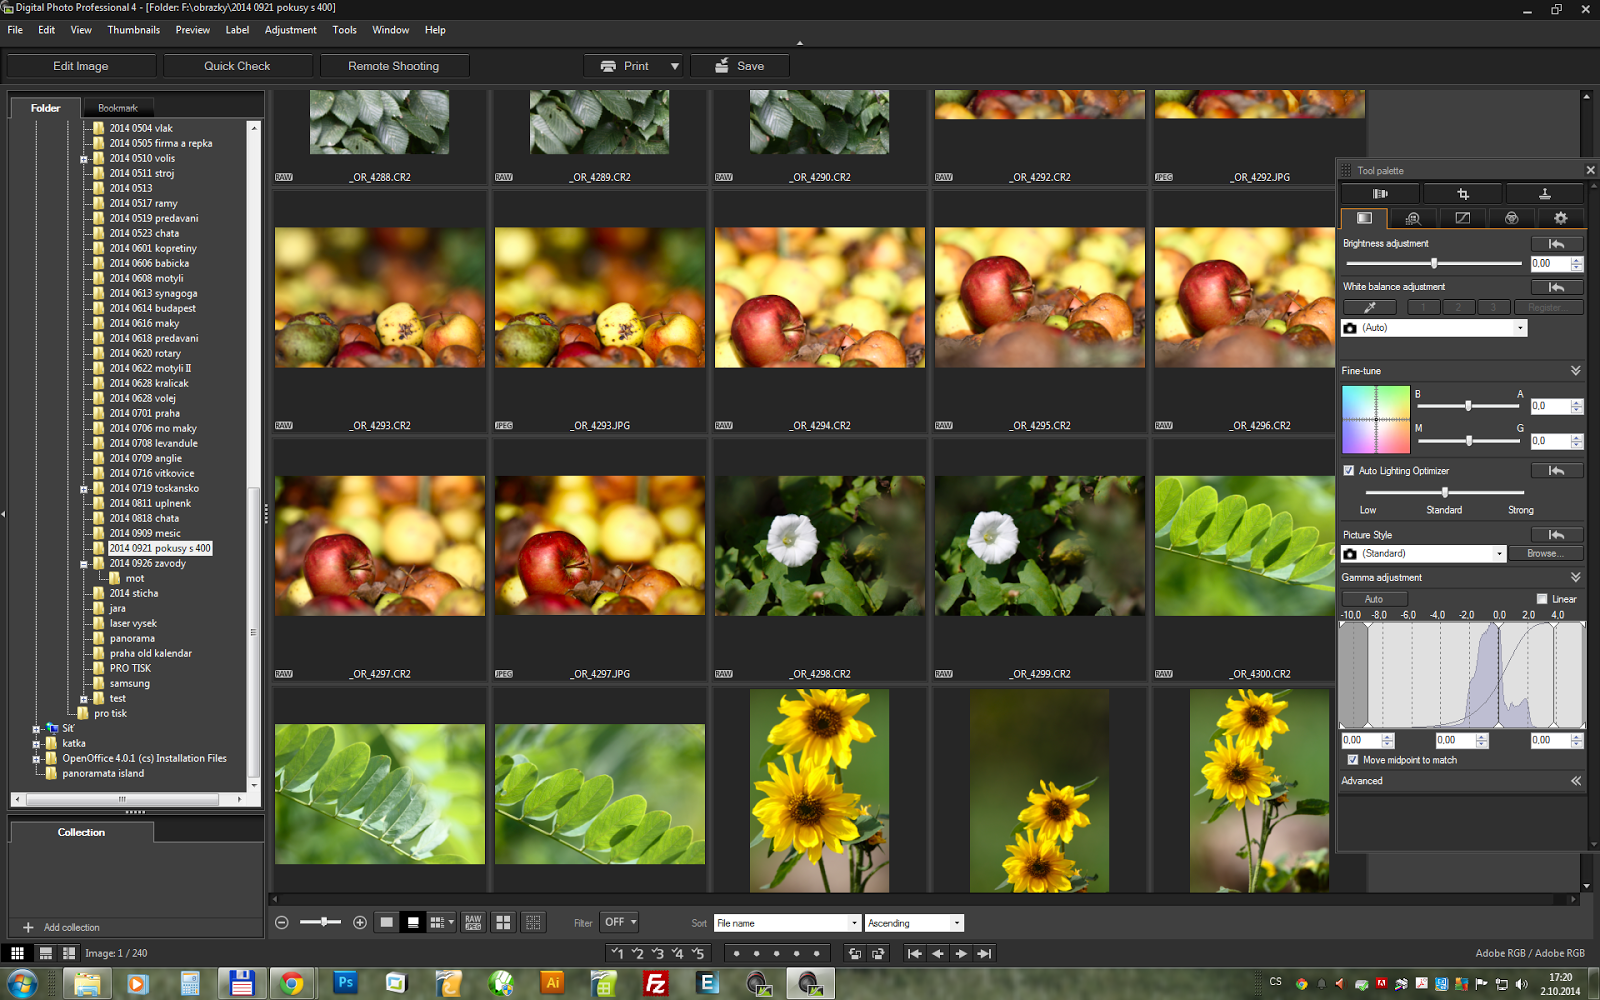The image size is (1600, 1000).
Task: Expand the 2014 0719 toskansko folder
Action: [x=84, y=489]
